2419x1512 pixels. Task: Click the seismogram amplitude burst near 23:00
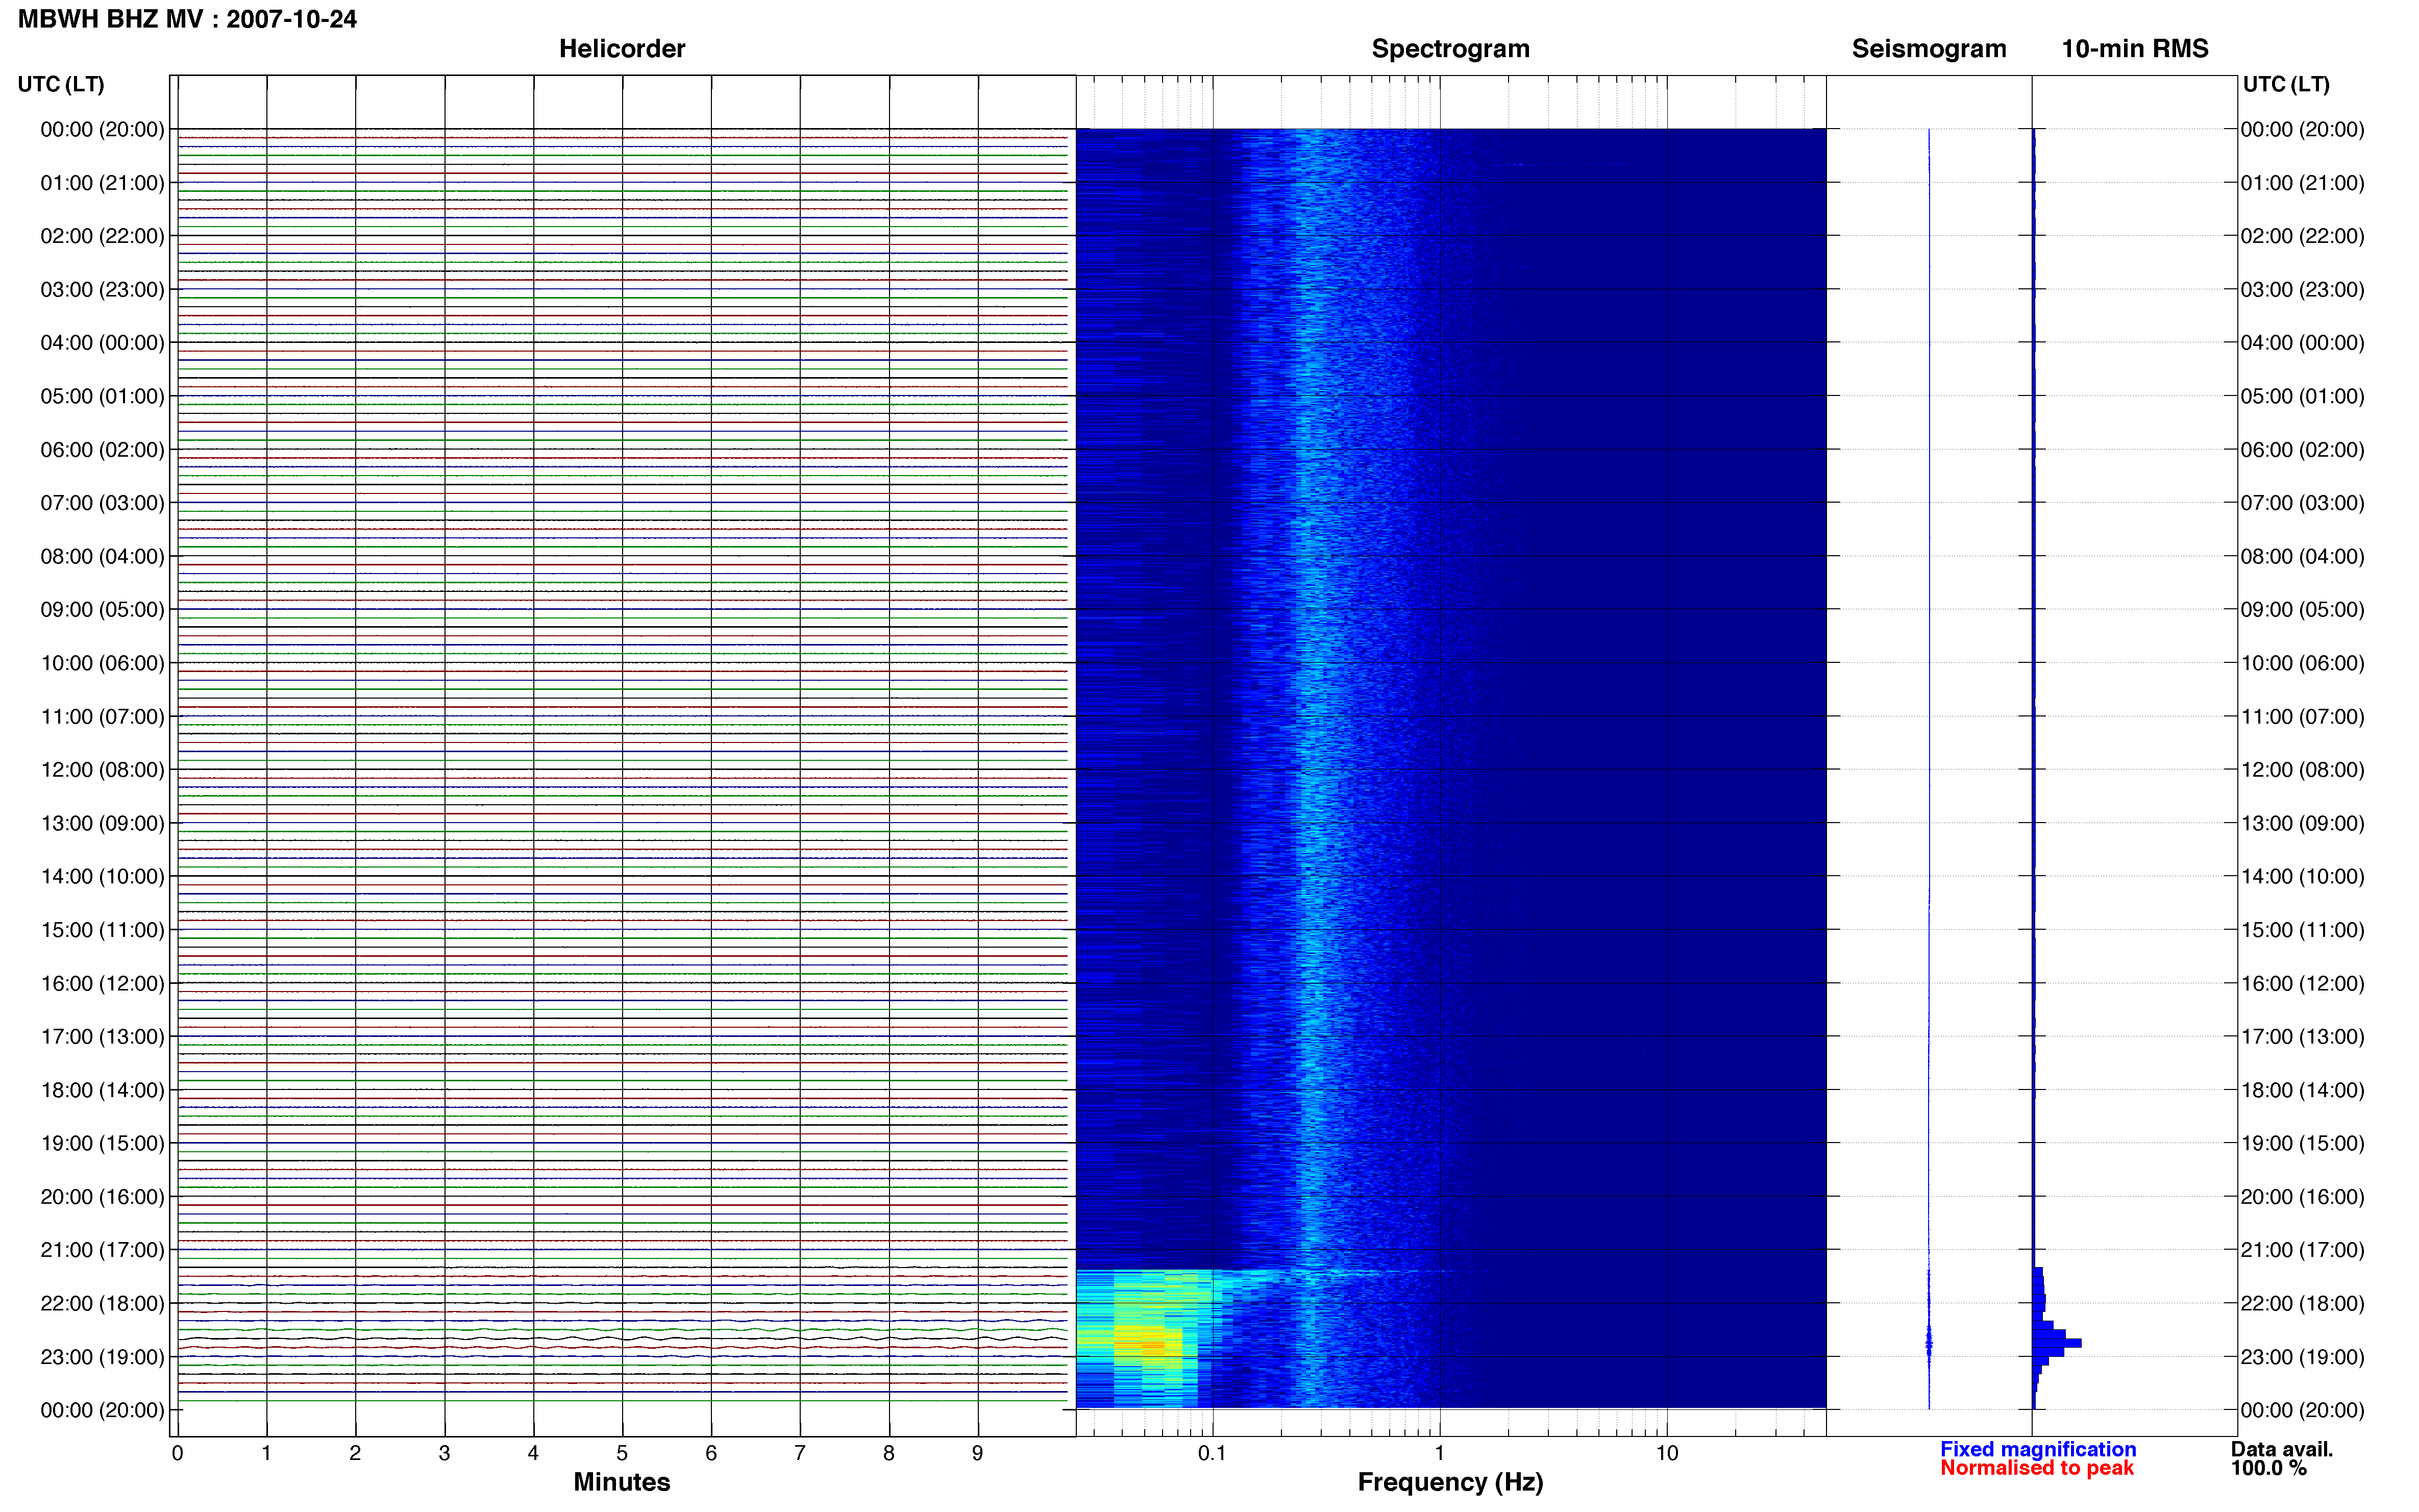[1929, 1343]
